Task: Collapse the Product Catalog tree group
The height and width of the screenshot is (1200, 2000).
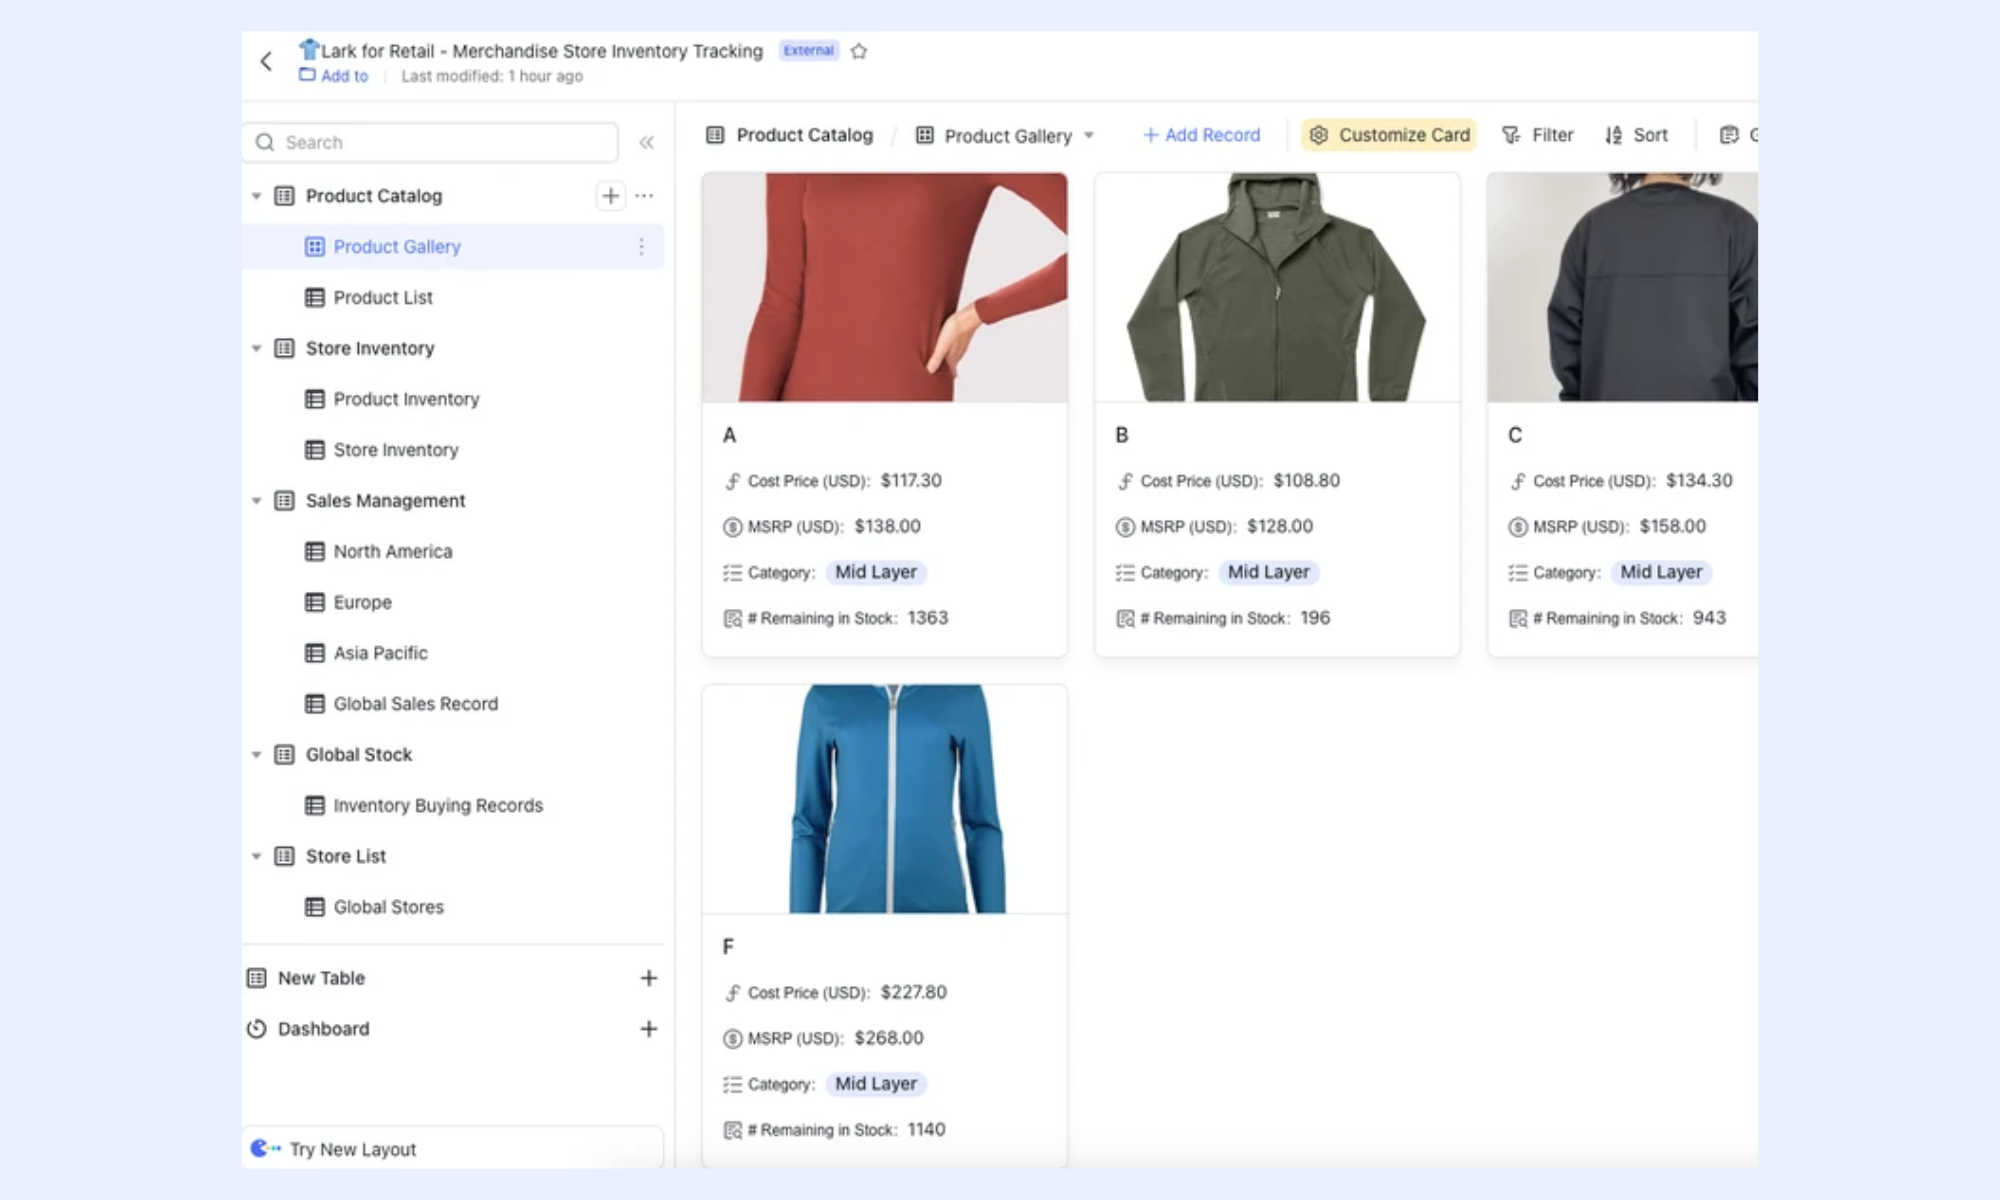Action: 256,196
